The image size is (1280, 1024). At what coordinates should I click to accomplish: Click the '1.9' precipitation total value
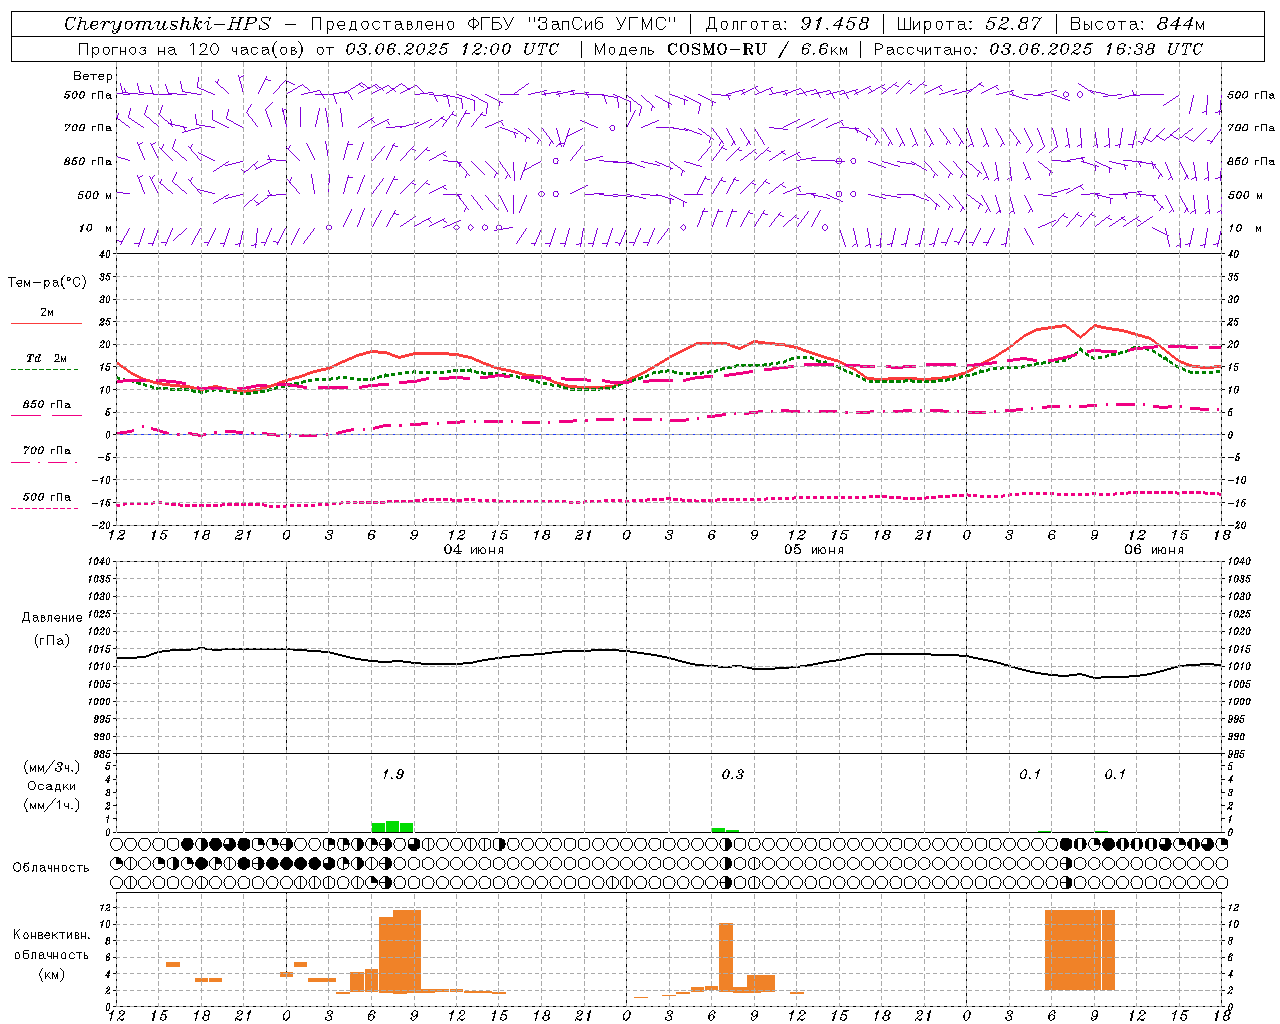[393, 775]
